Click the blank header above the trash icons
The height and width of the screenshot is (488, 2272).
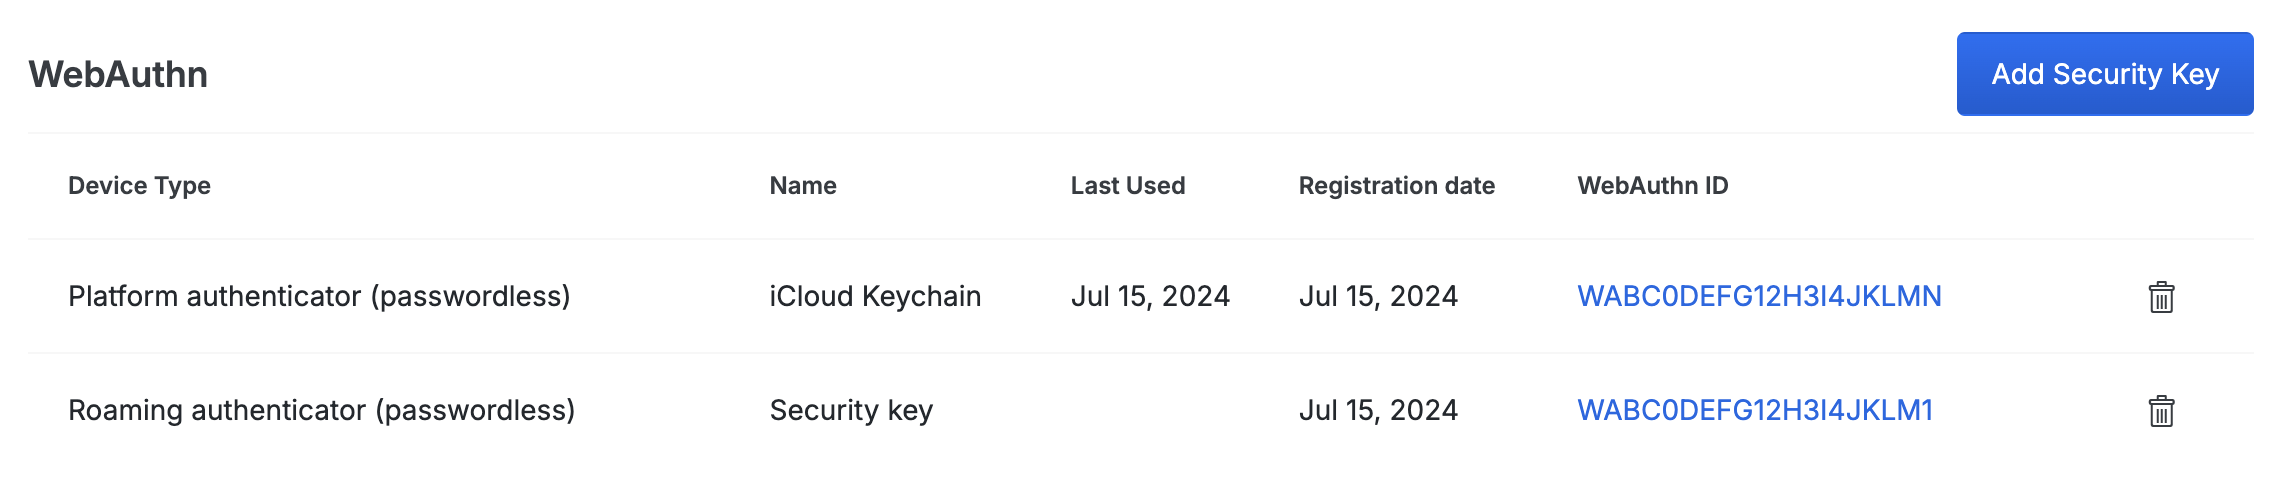pyautogui.click(x=2161, y=186)
